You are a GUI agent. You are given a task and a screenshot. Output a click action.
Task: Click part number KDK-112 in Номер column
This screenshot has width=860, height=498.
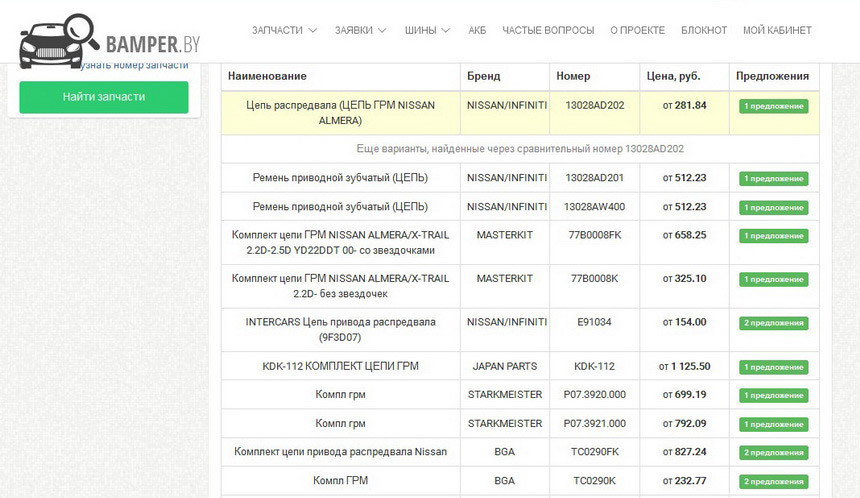(x=595, y=366)
